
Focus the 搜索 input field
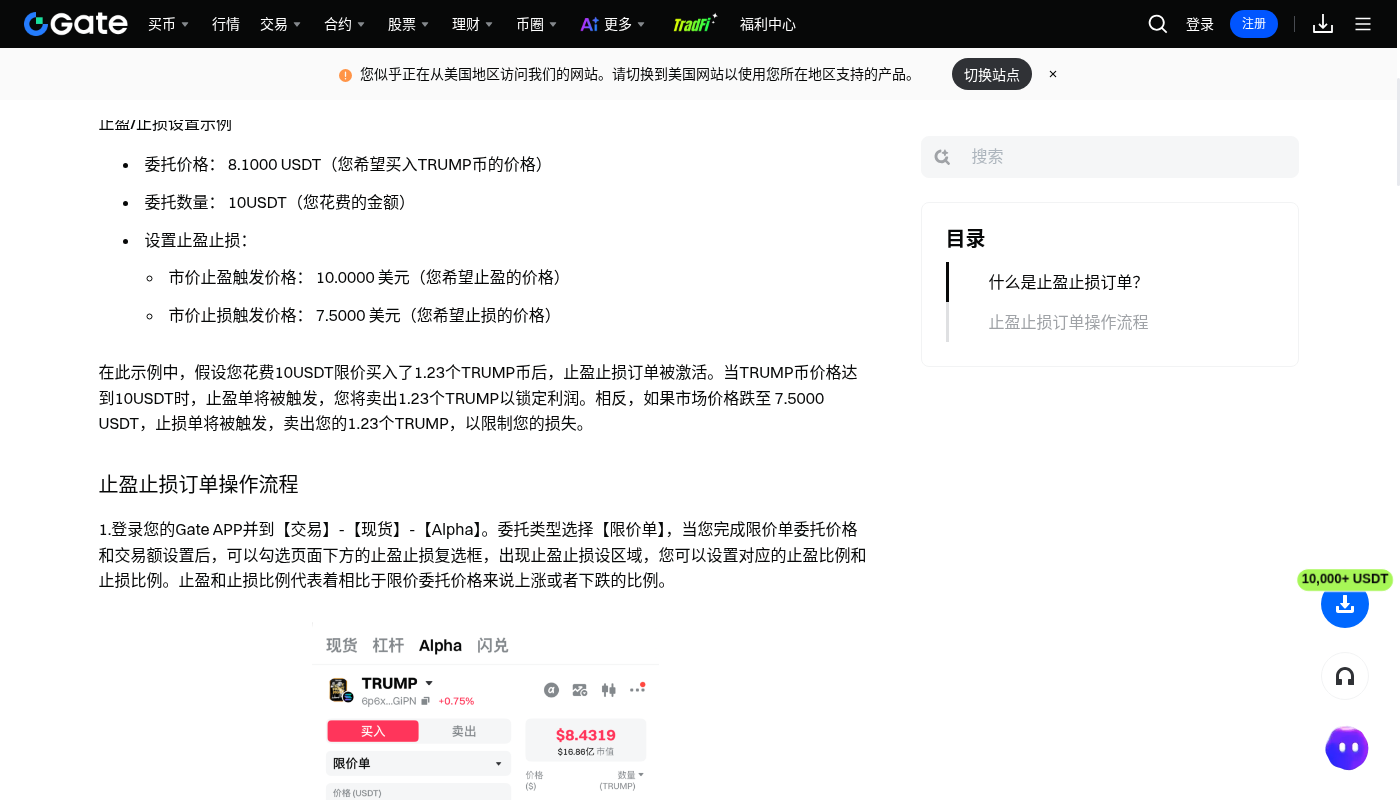coord(1110,157)
